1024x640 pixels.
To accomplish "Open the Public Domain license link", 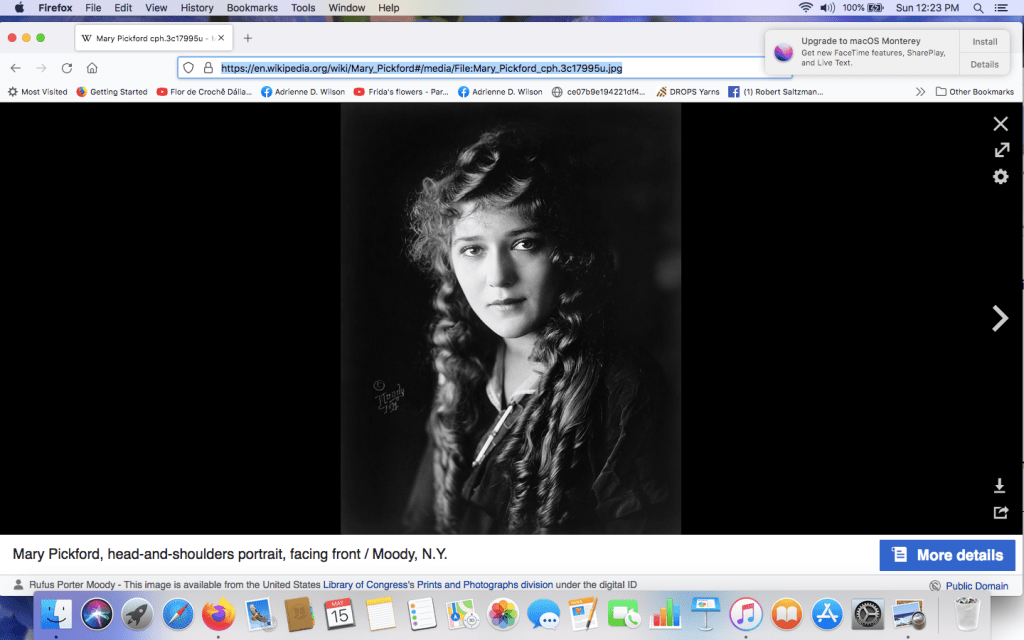I will click(975, 586).
